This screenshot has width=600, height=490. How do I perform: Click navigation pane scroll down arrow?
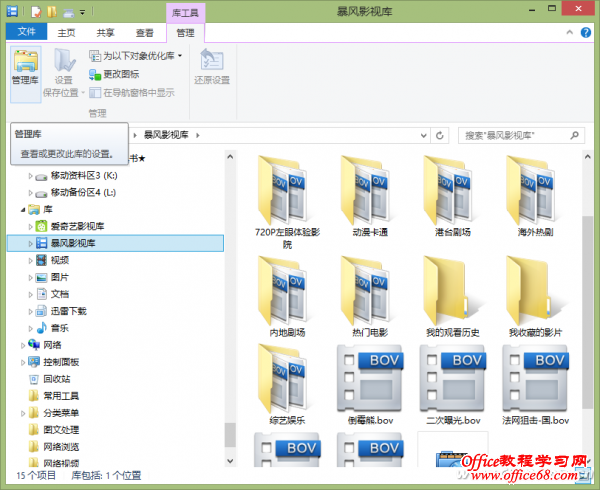click(x=230, y=461)
